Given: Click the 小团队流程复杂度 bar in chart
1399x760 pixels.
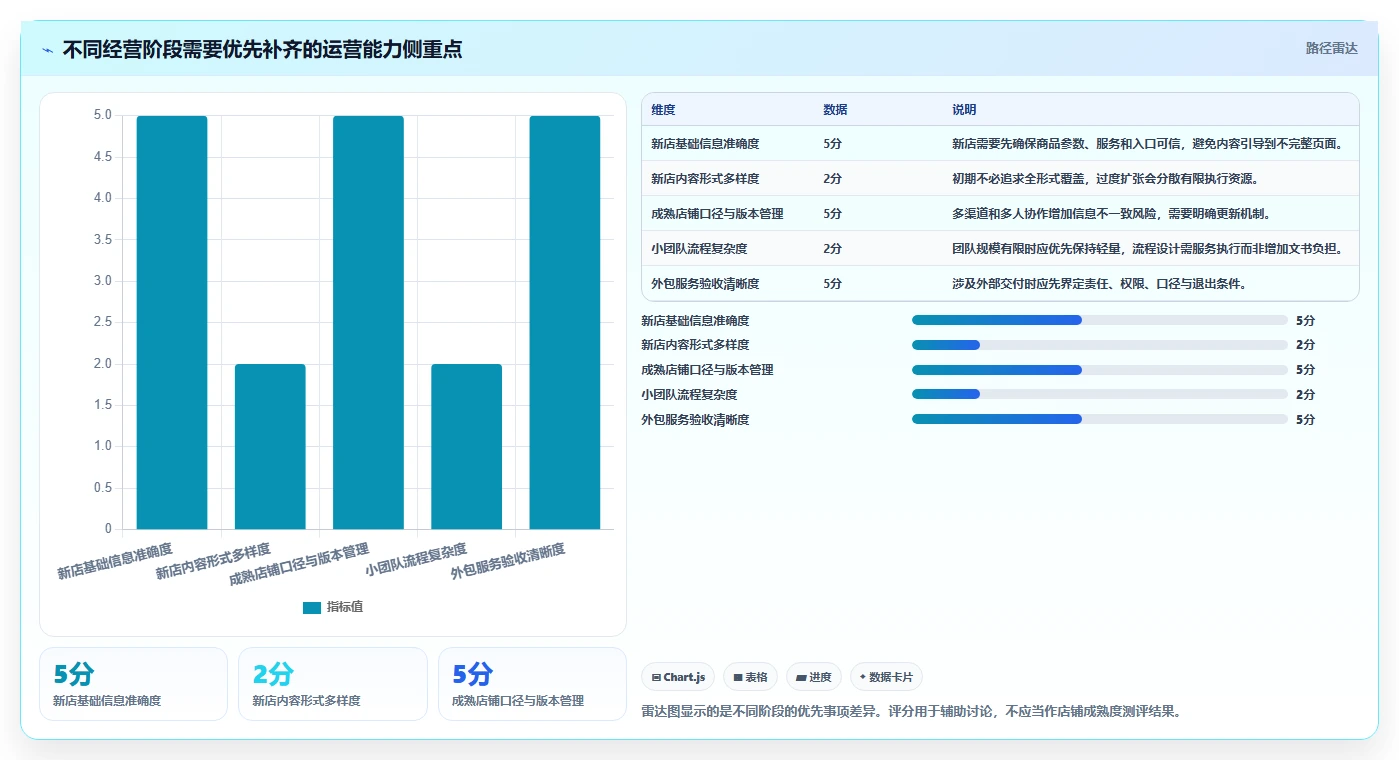Looking at the screenshot, I should 466,446.
